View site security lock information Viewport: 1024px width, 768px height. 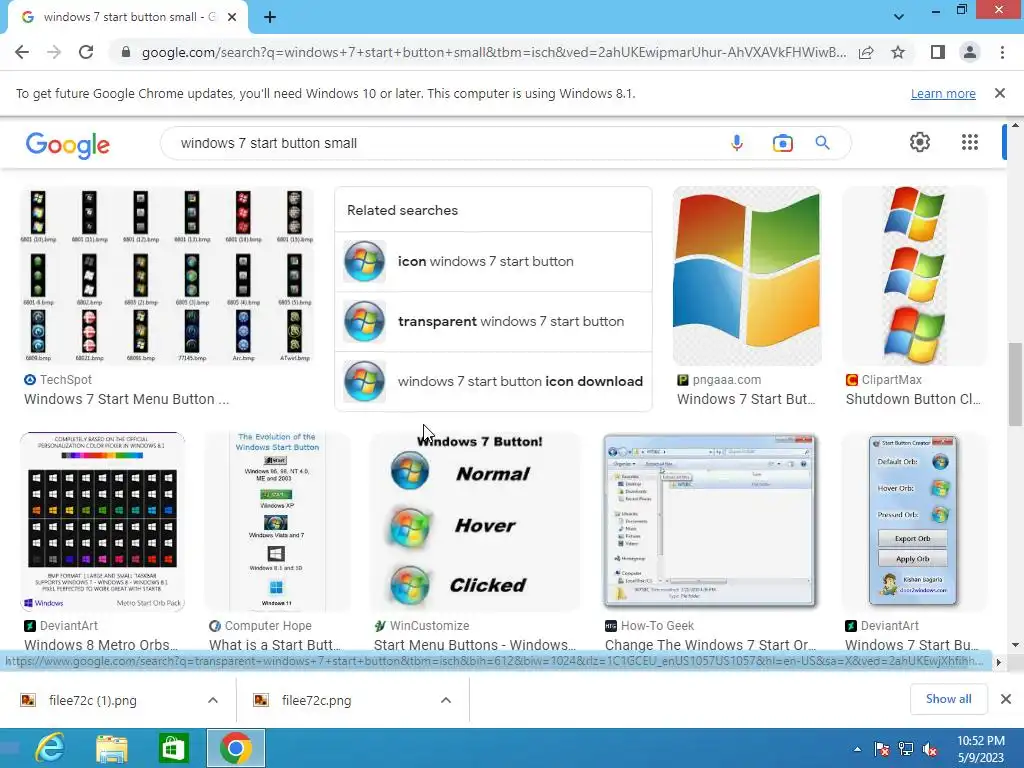(126, 52)
